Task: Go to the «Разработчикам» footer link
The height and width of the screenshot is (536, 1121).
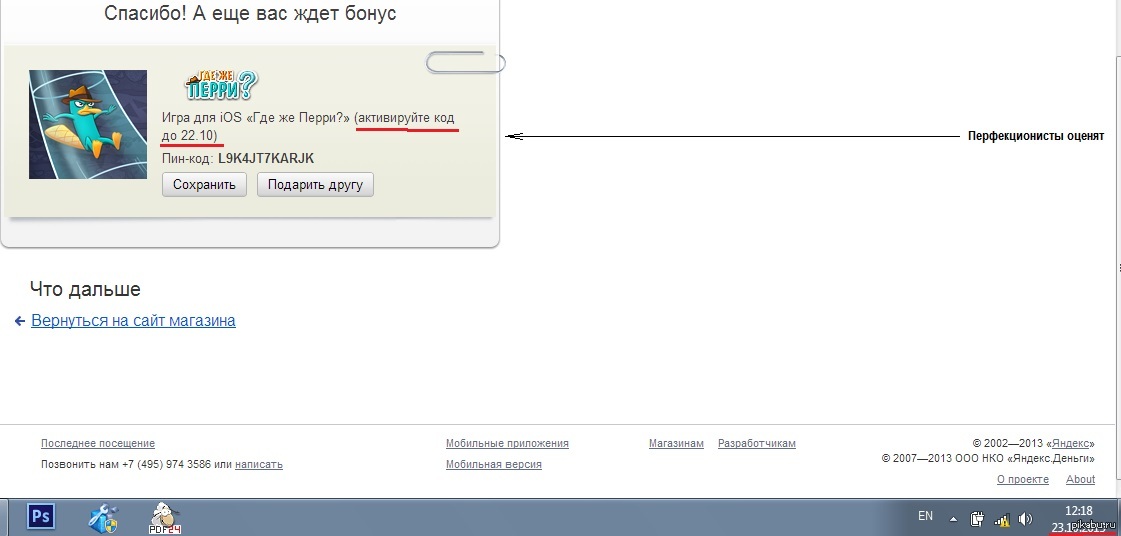Action: pyautogui.click(x=757, y=443)
